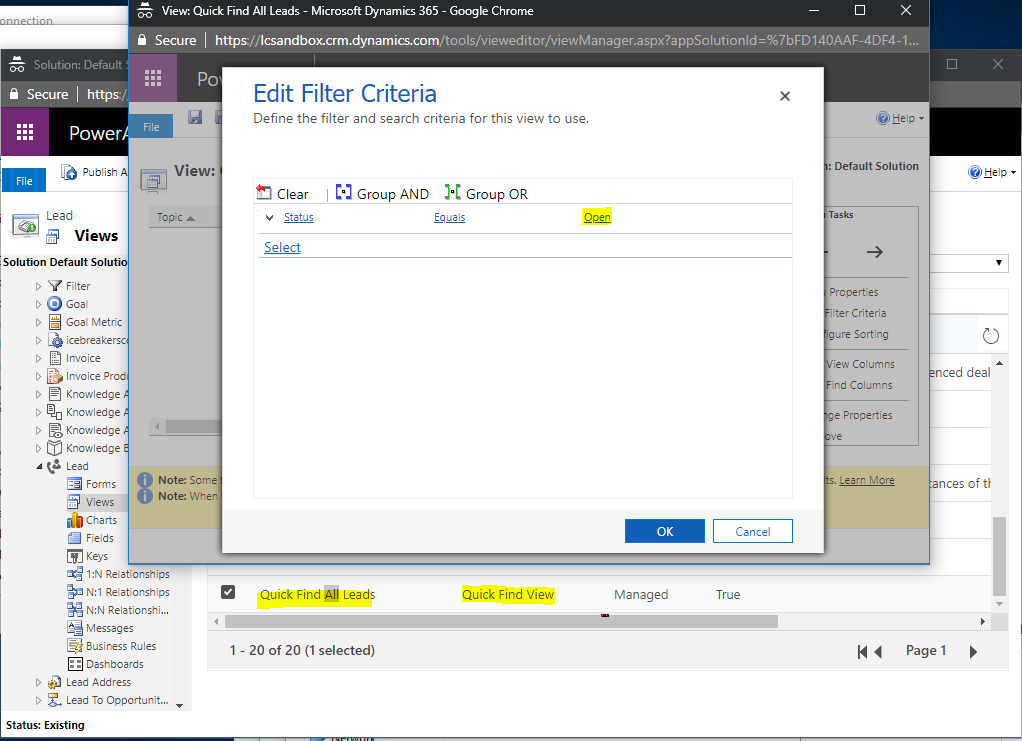Click the Quick Find All Leads view name

pyautogui.click(x=317, y=594)
